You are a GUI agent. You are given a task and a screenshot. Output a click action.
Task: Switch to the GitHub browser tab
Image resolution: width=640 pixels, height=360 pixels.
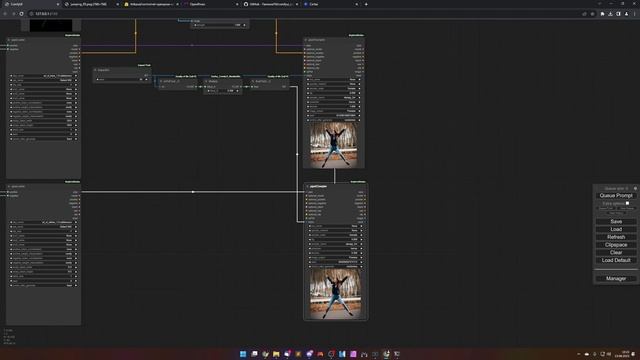point(270,4)
